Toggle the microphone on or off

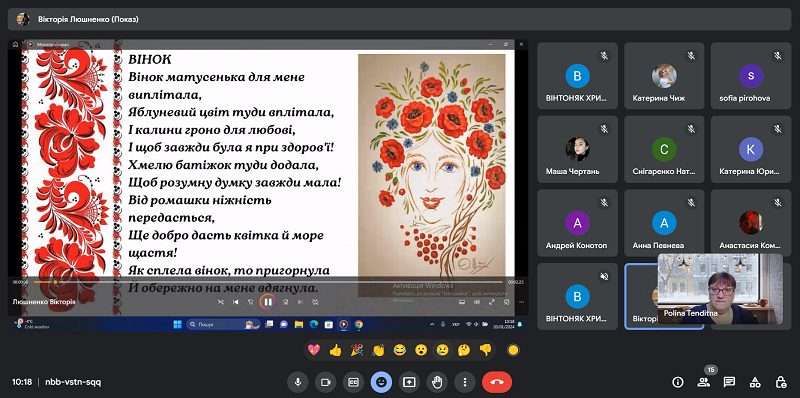pos(297,382)
